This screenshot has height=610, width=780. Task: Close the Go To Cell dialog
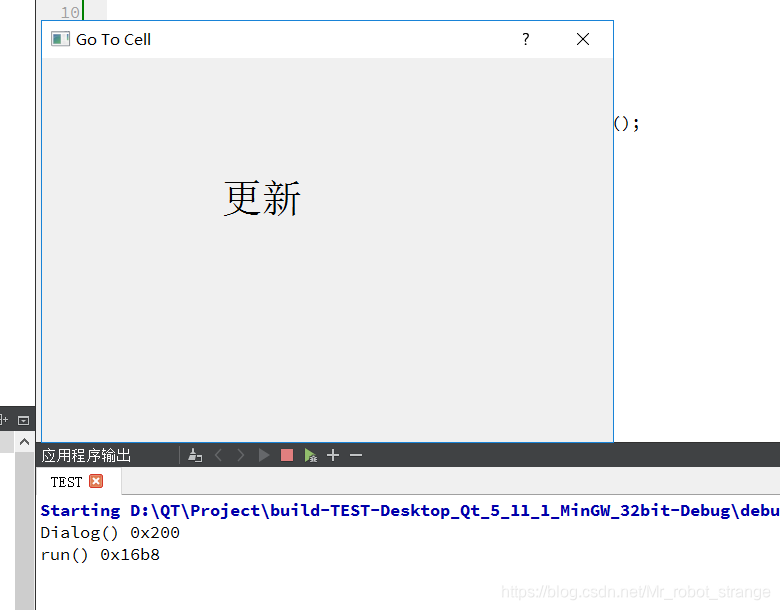pyautogui.click(x=583, y=39)
